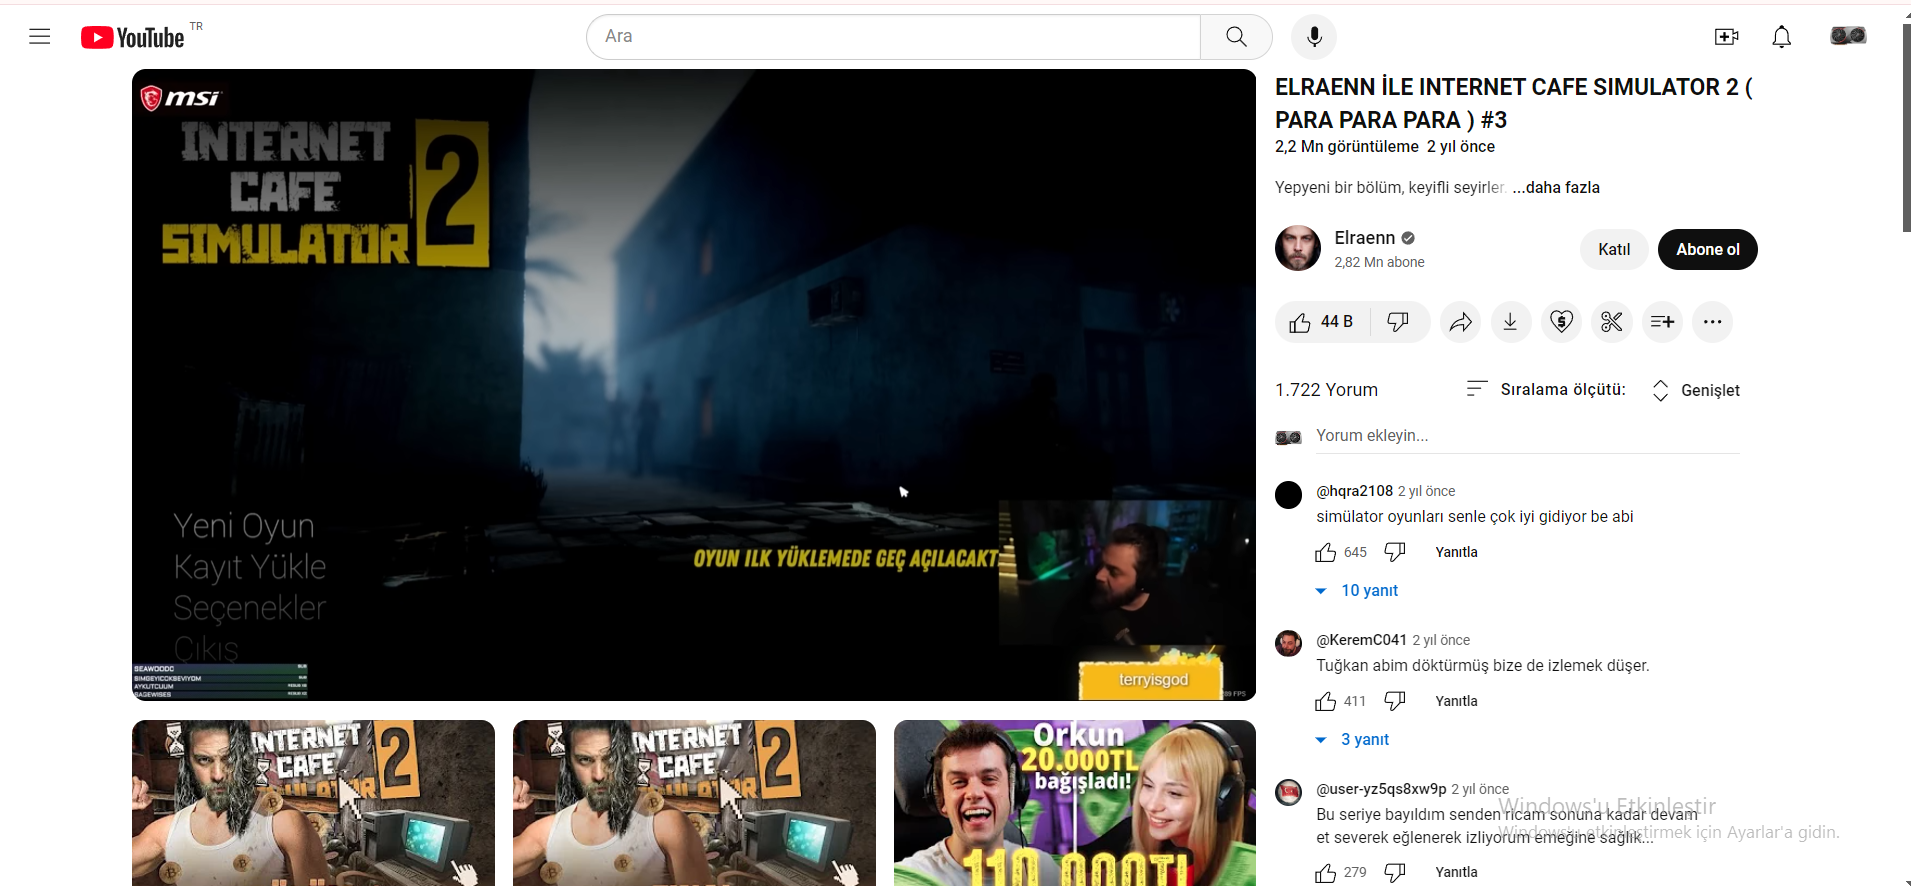The width and height of the screenshot is (1911, 886).
Task: Expand description with ...daha fazla
Action: click(1556, 188)
